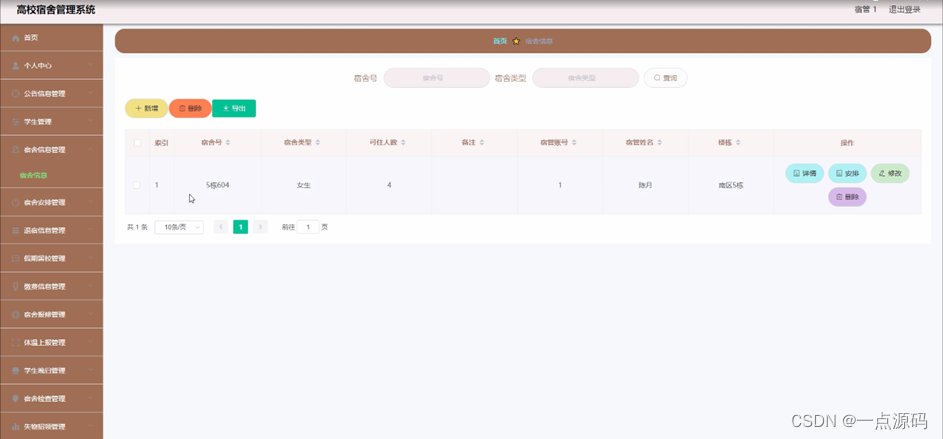943x439 pixels.
Task: Click the bar chart icon beside 失物招领管理
Action: click(16, 427)
